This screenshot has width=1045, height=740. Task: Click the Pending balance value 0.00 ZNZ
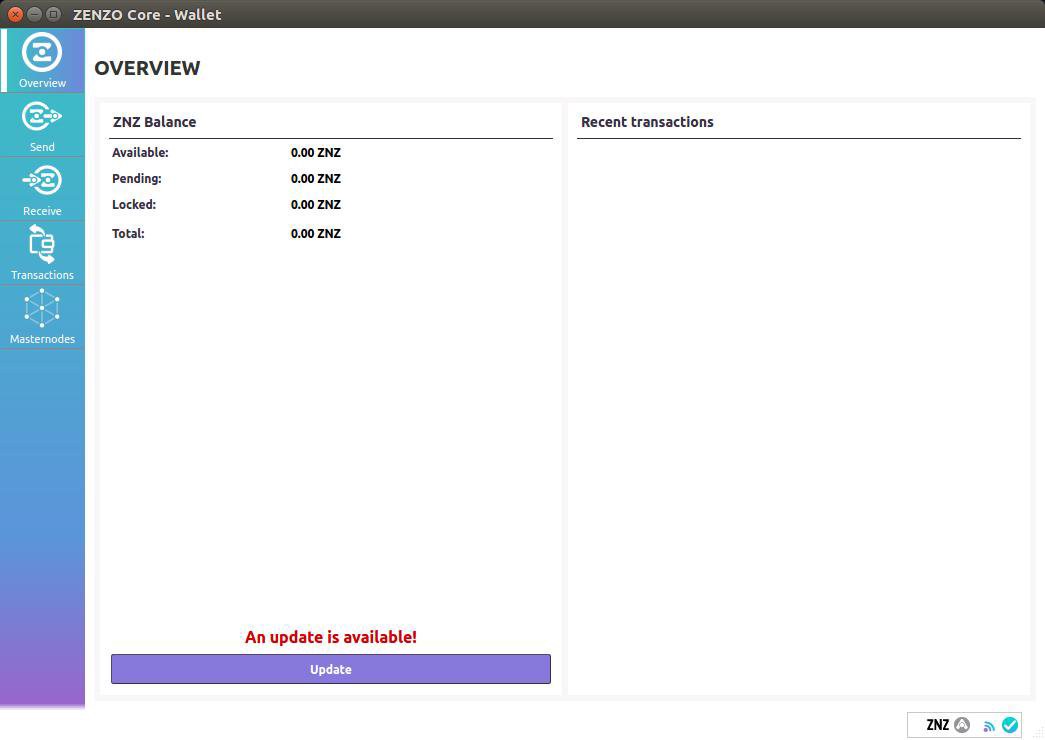(316, 179)
